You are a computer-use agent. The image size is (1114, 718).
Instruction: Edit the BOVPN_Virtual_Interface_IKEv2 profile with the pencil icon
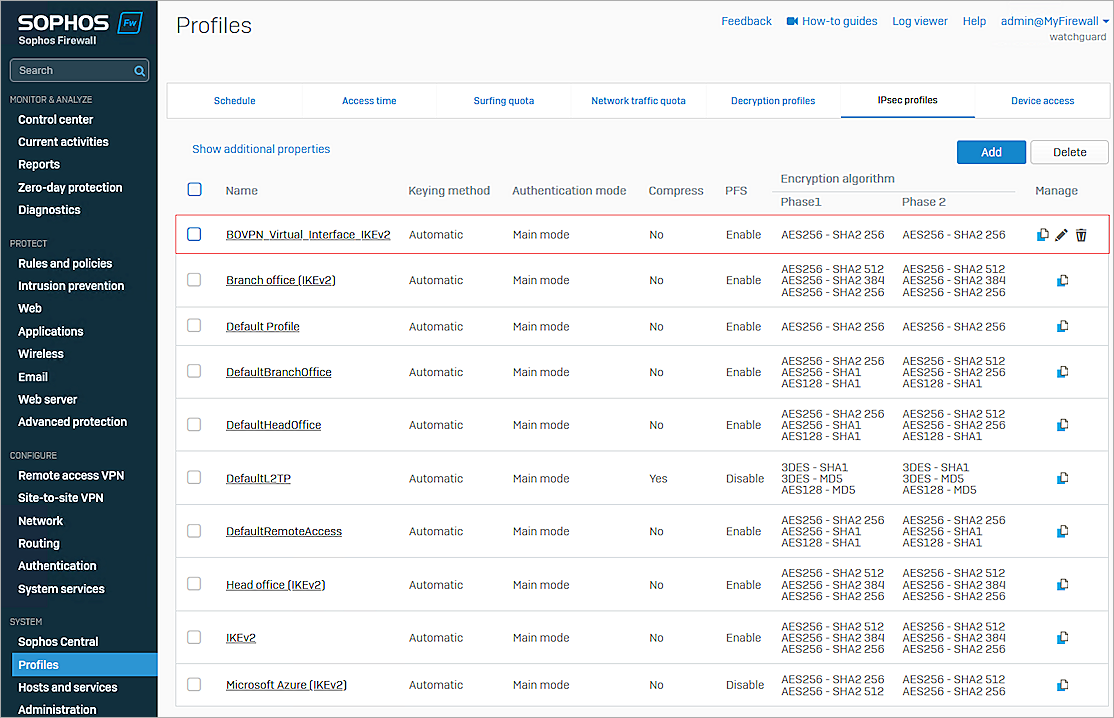point(1061,234)
